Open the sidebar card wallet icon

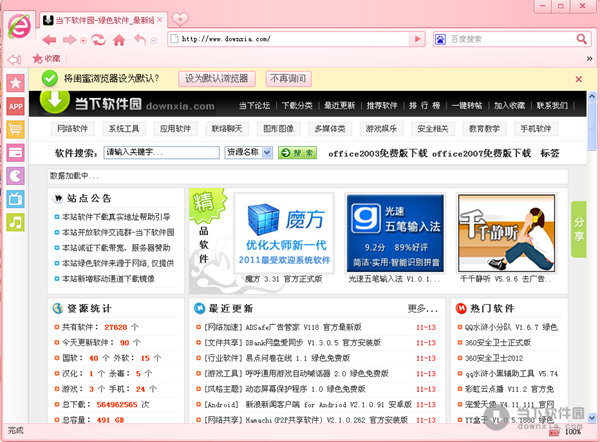(16, 152)
